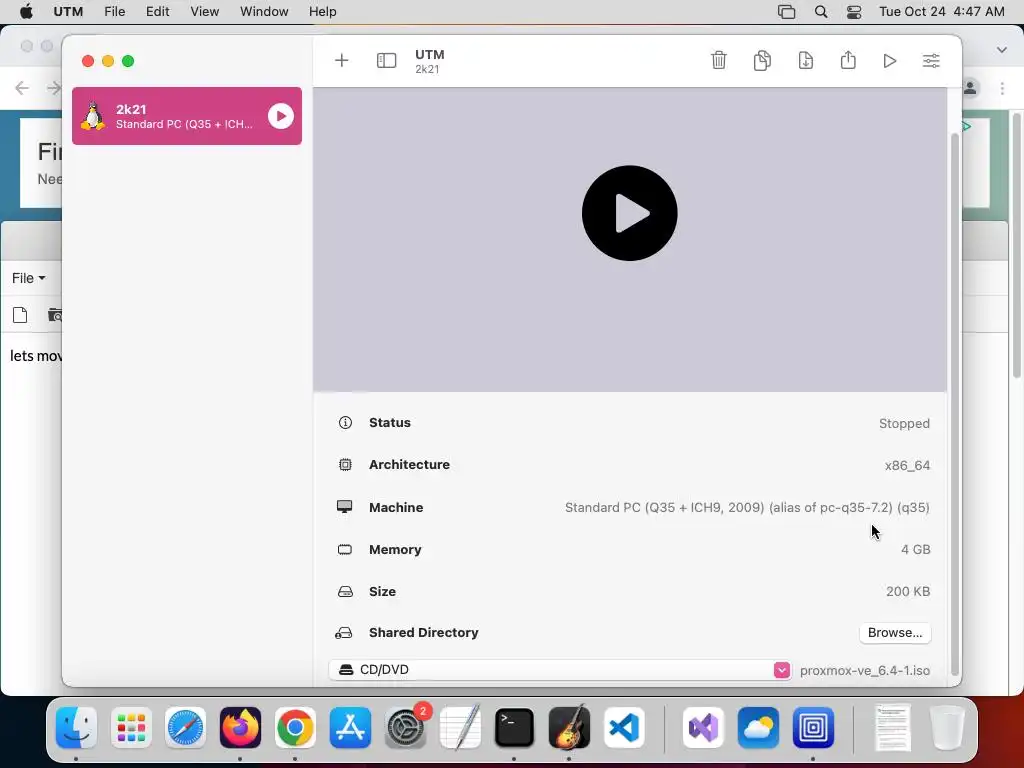Click the Status info icon
This screenshot has width=1024, height=768.
(x=345, y=423)
